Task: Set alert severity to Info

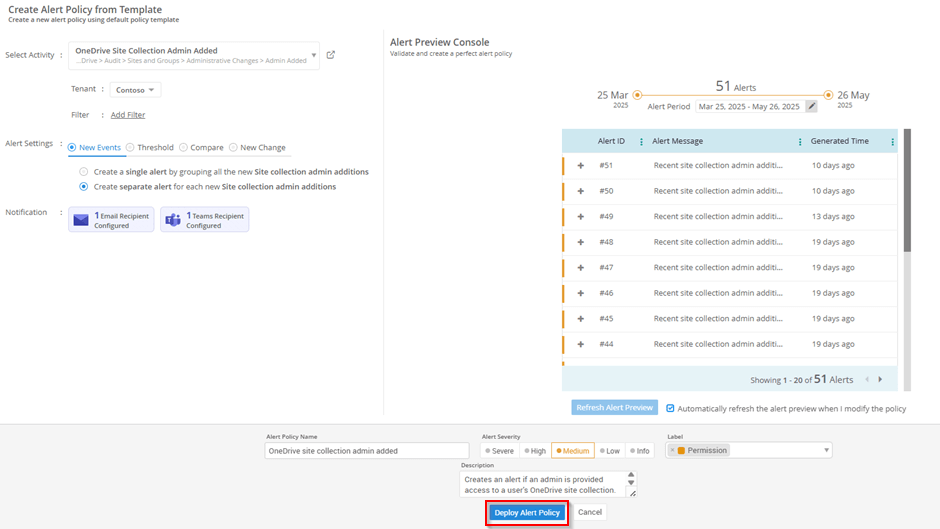Action: pos(640,450)
